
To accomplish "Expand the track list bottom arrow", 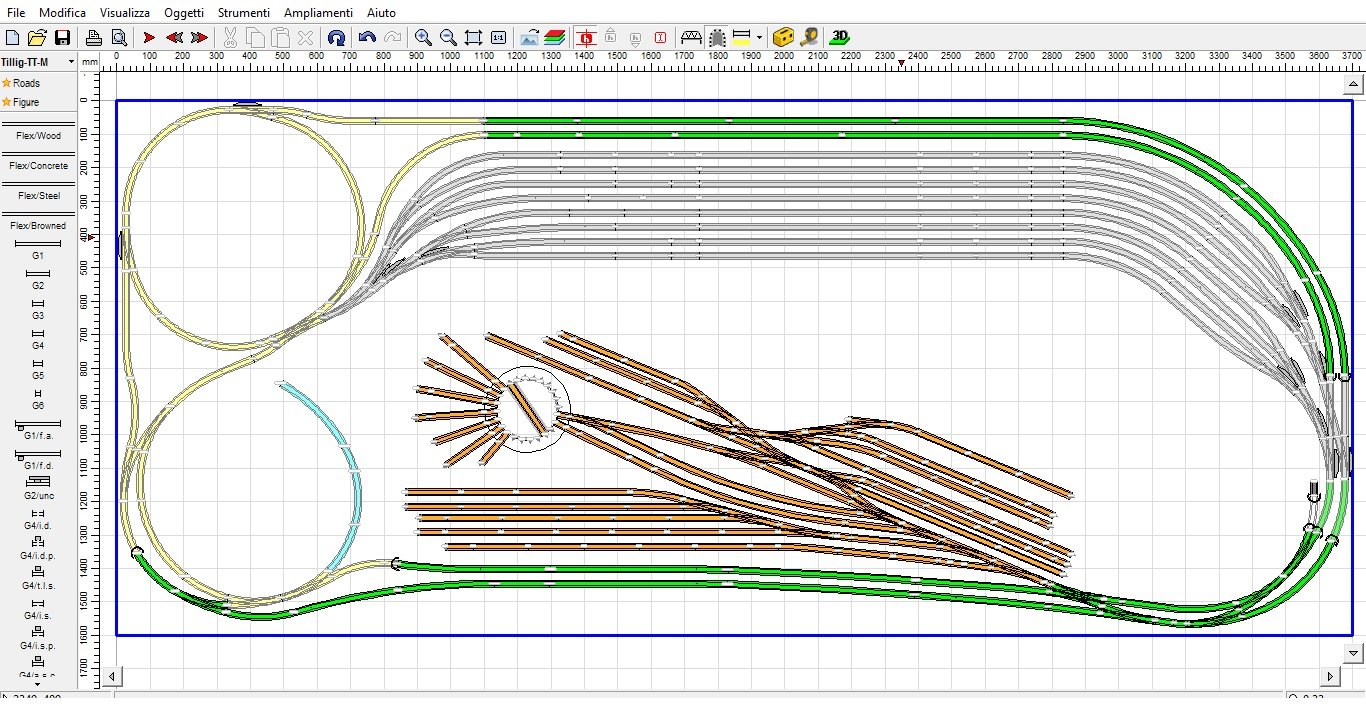I will (x=38, y=684).
